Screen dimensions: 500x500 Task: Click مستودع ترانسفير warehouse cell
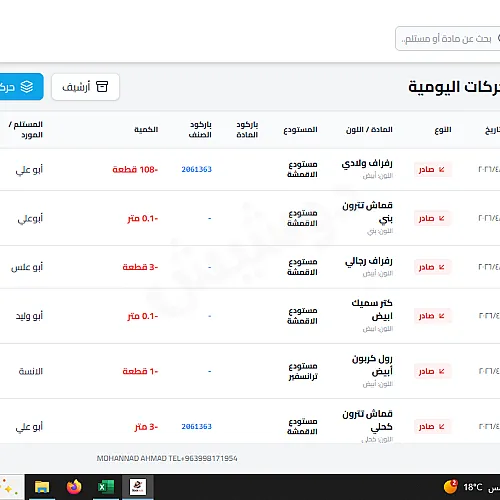coord(303,371)
